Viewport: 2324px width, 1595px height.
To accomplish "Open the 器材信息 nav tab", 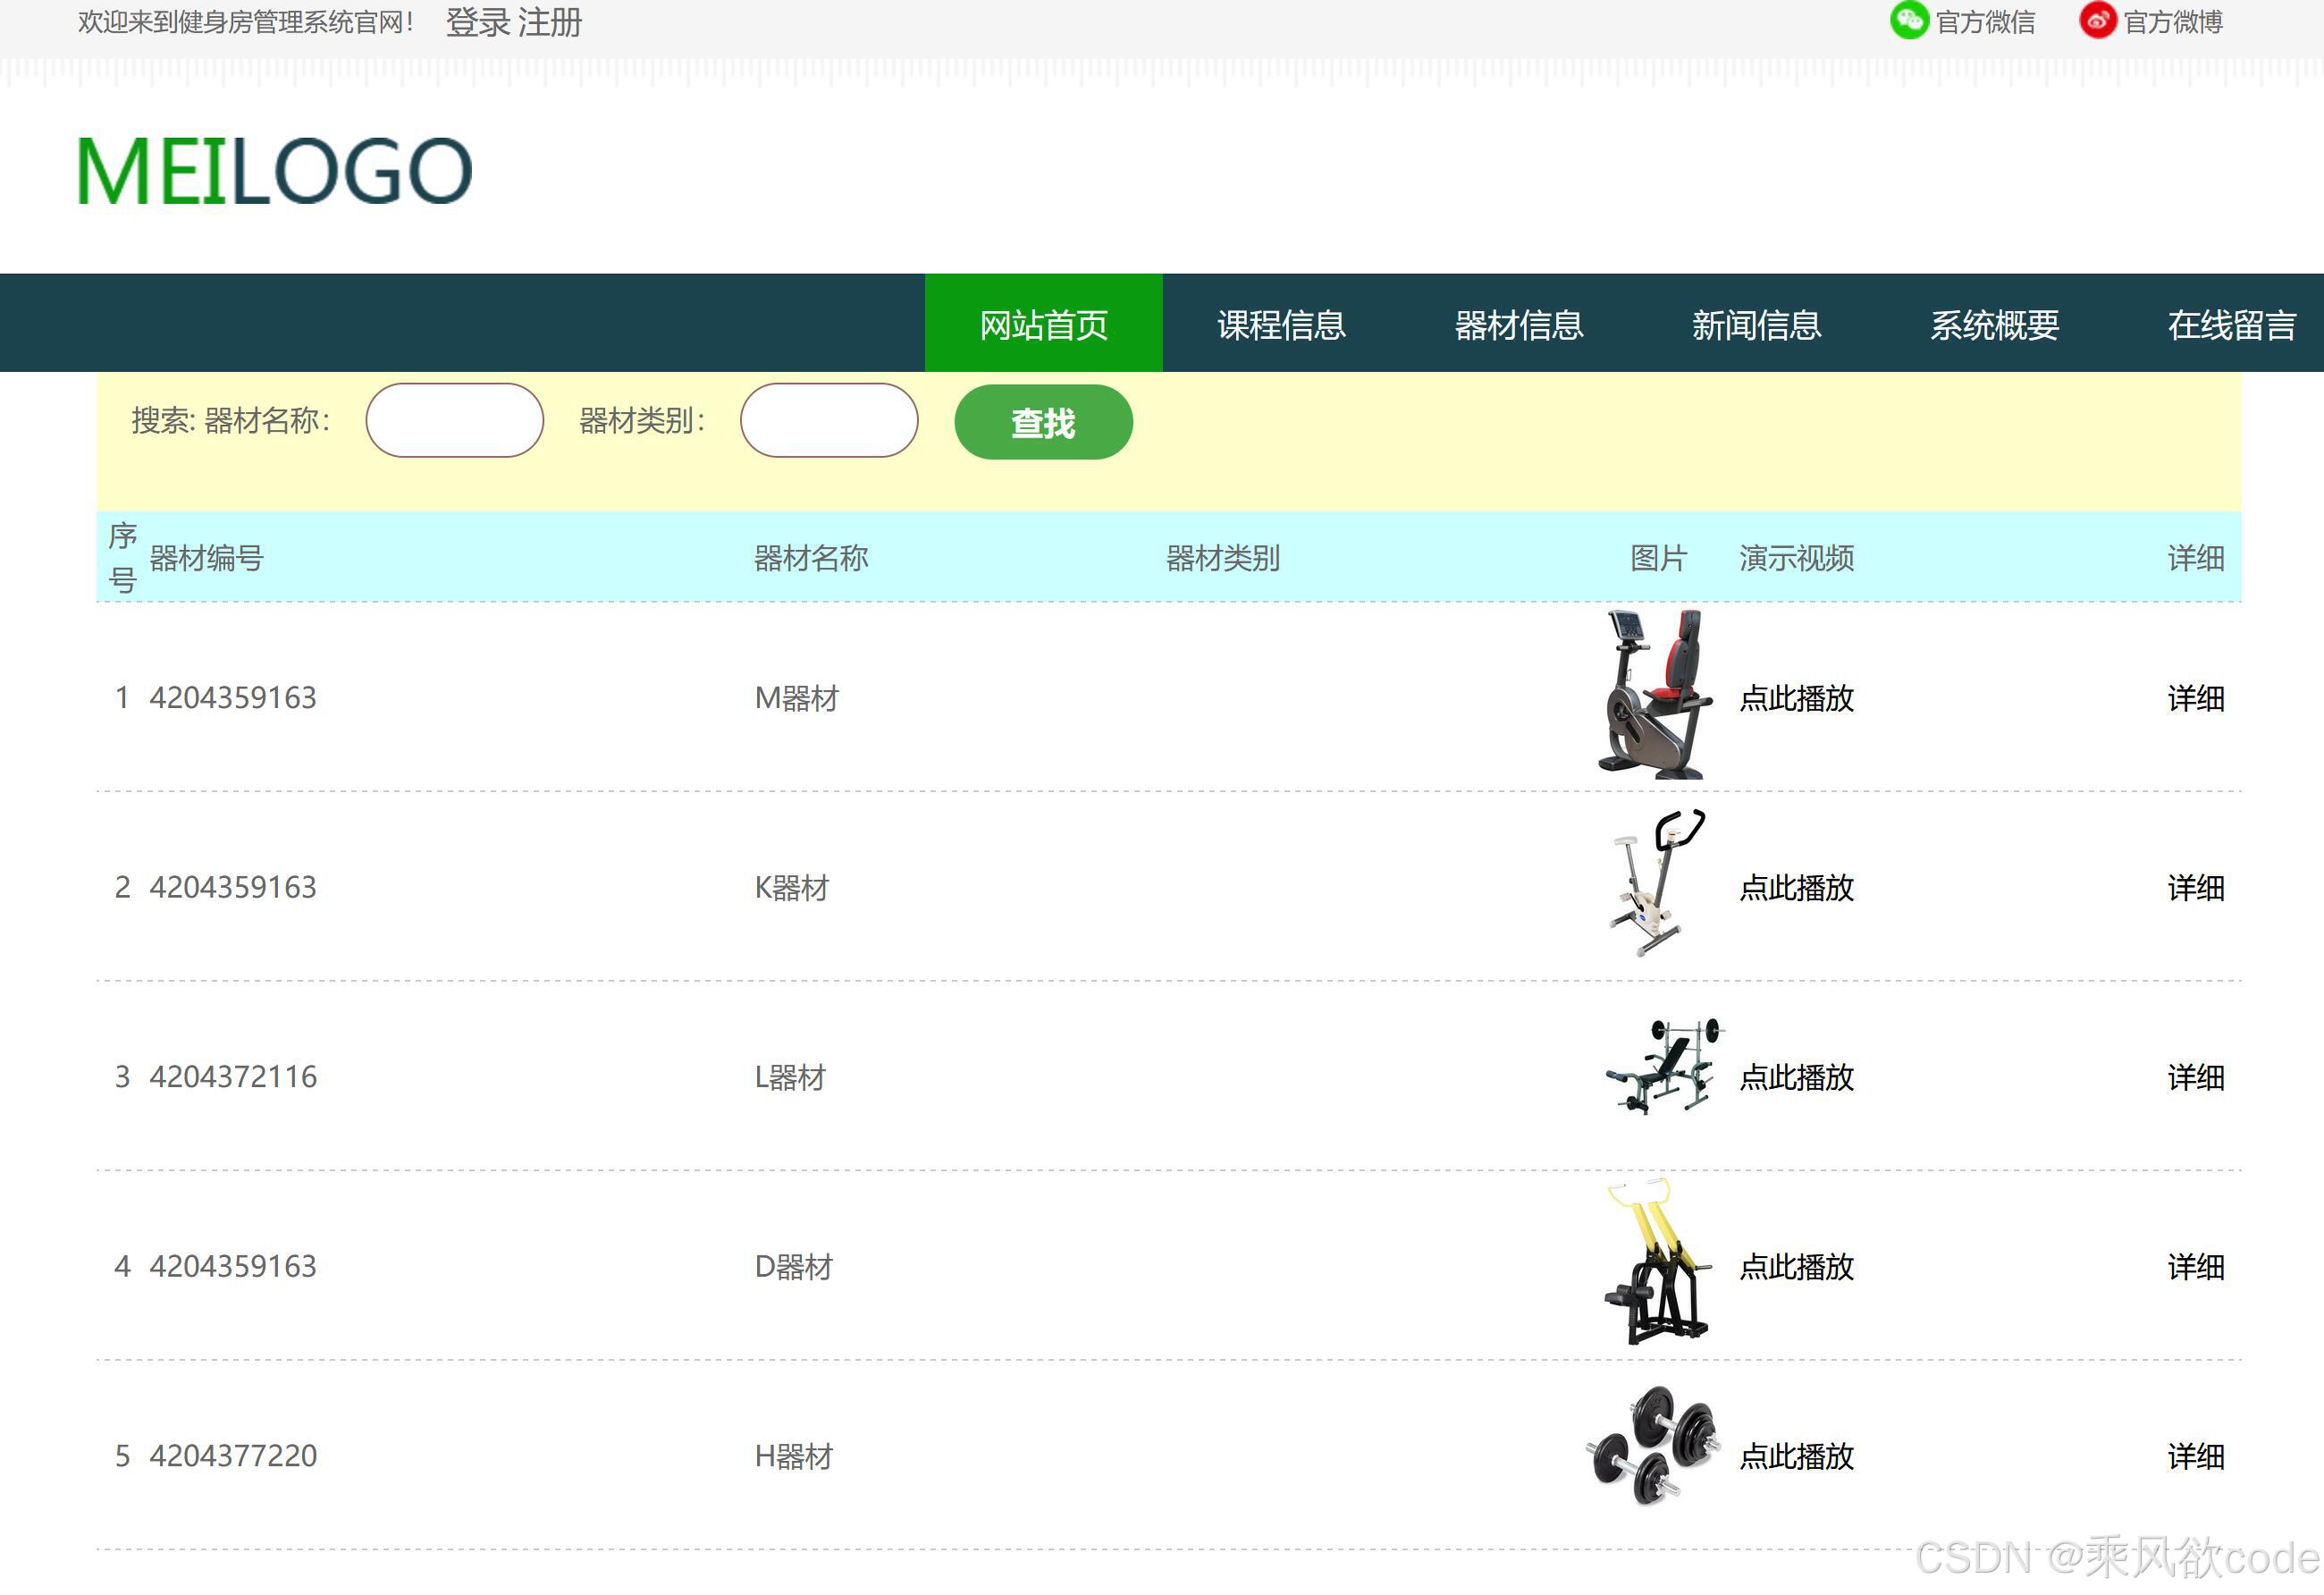I will (x=1518, y=324).
